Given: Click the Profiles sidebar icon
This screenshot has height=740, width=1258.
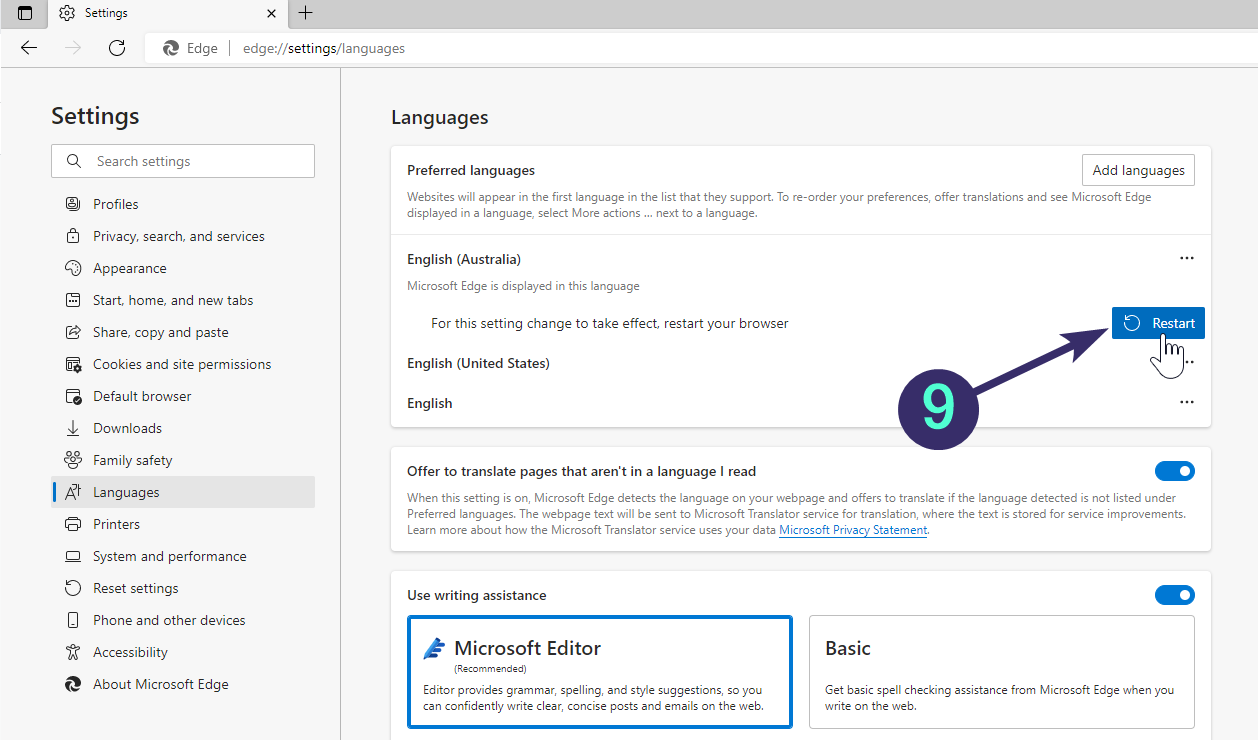Looking at the screenshot, I should click(x=73, y=204).
